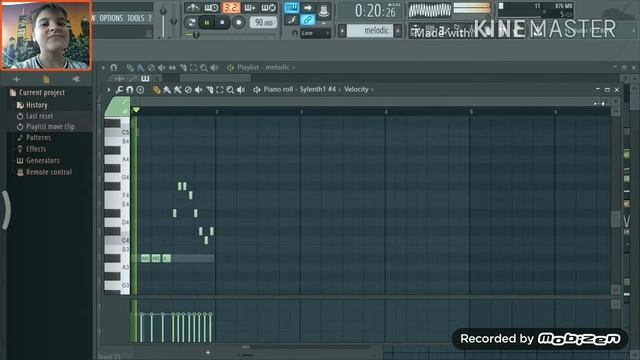Pause playback with the play/pause button
Screen dimensions: 640x360
point(207,22)
